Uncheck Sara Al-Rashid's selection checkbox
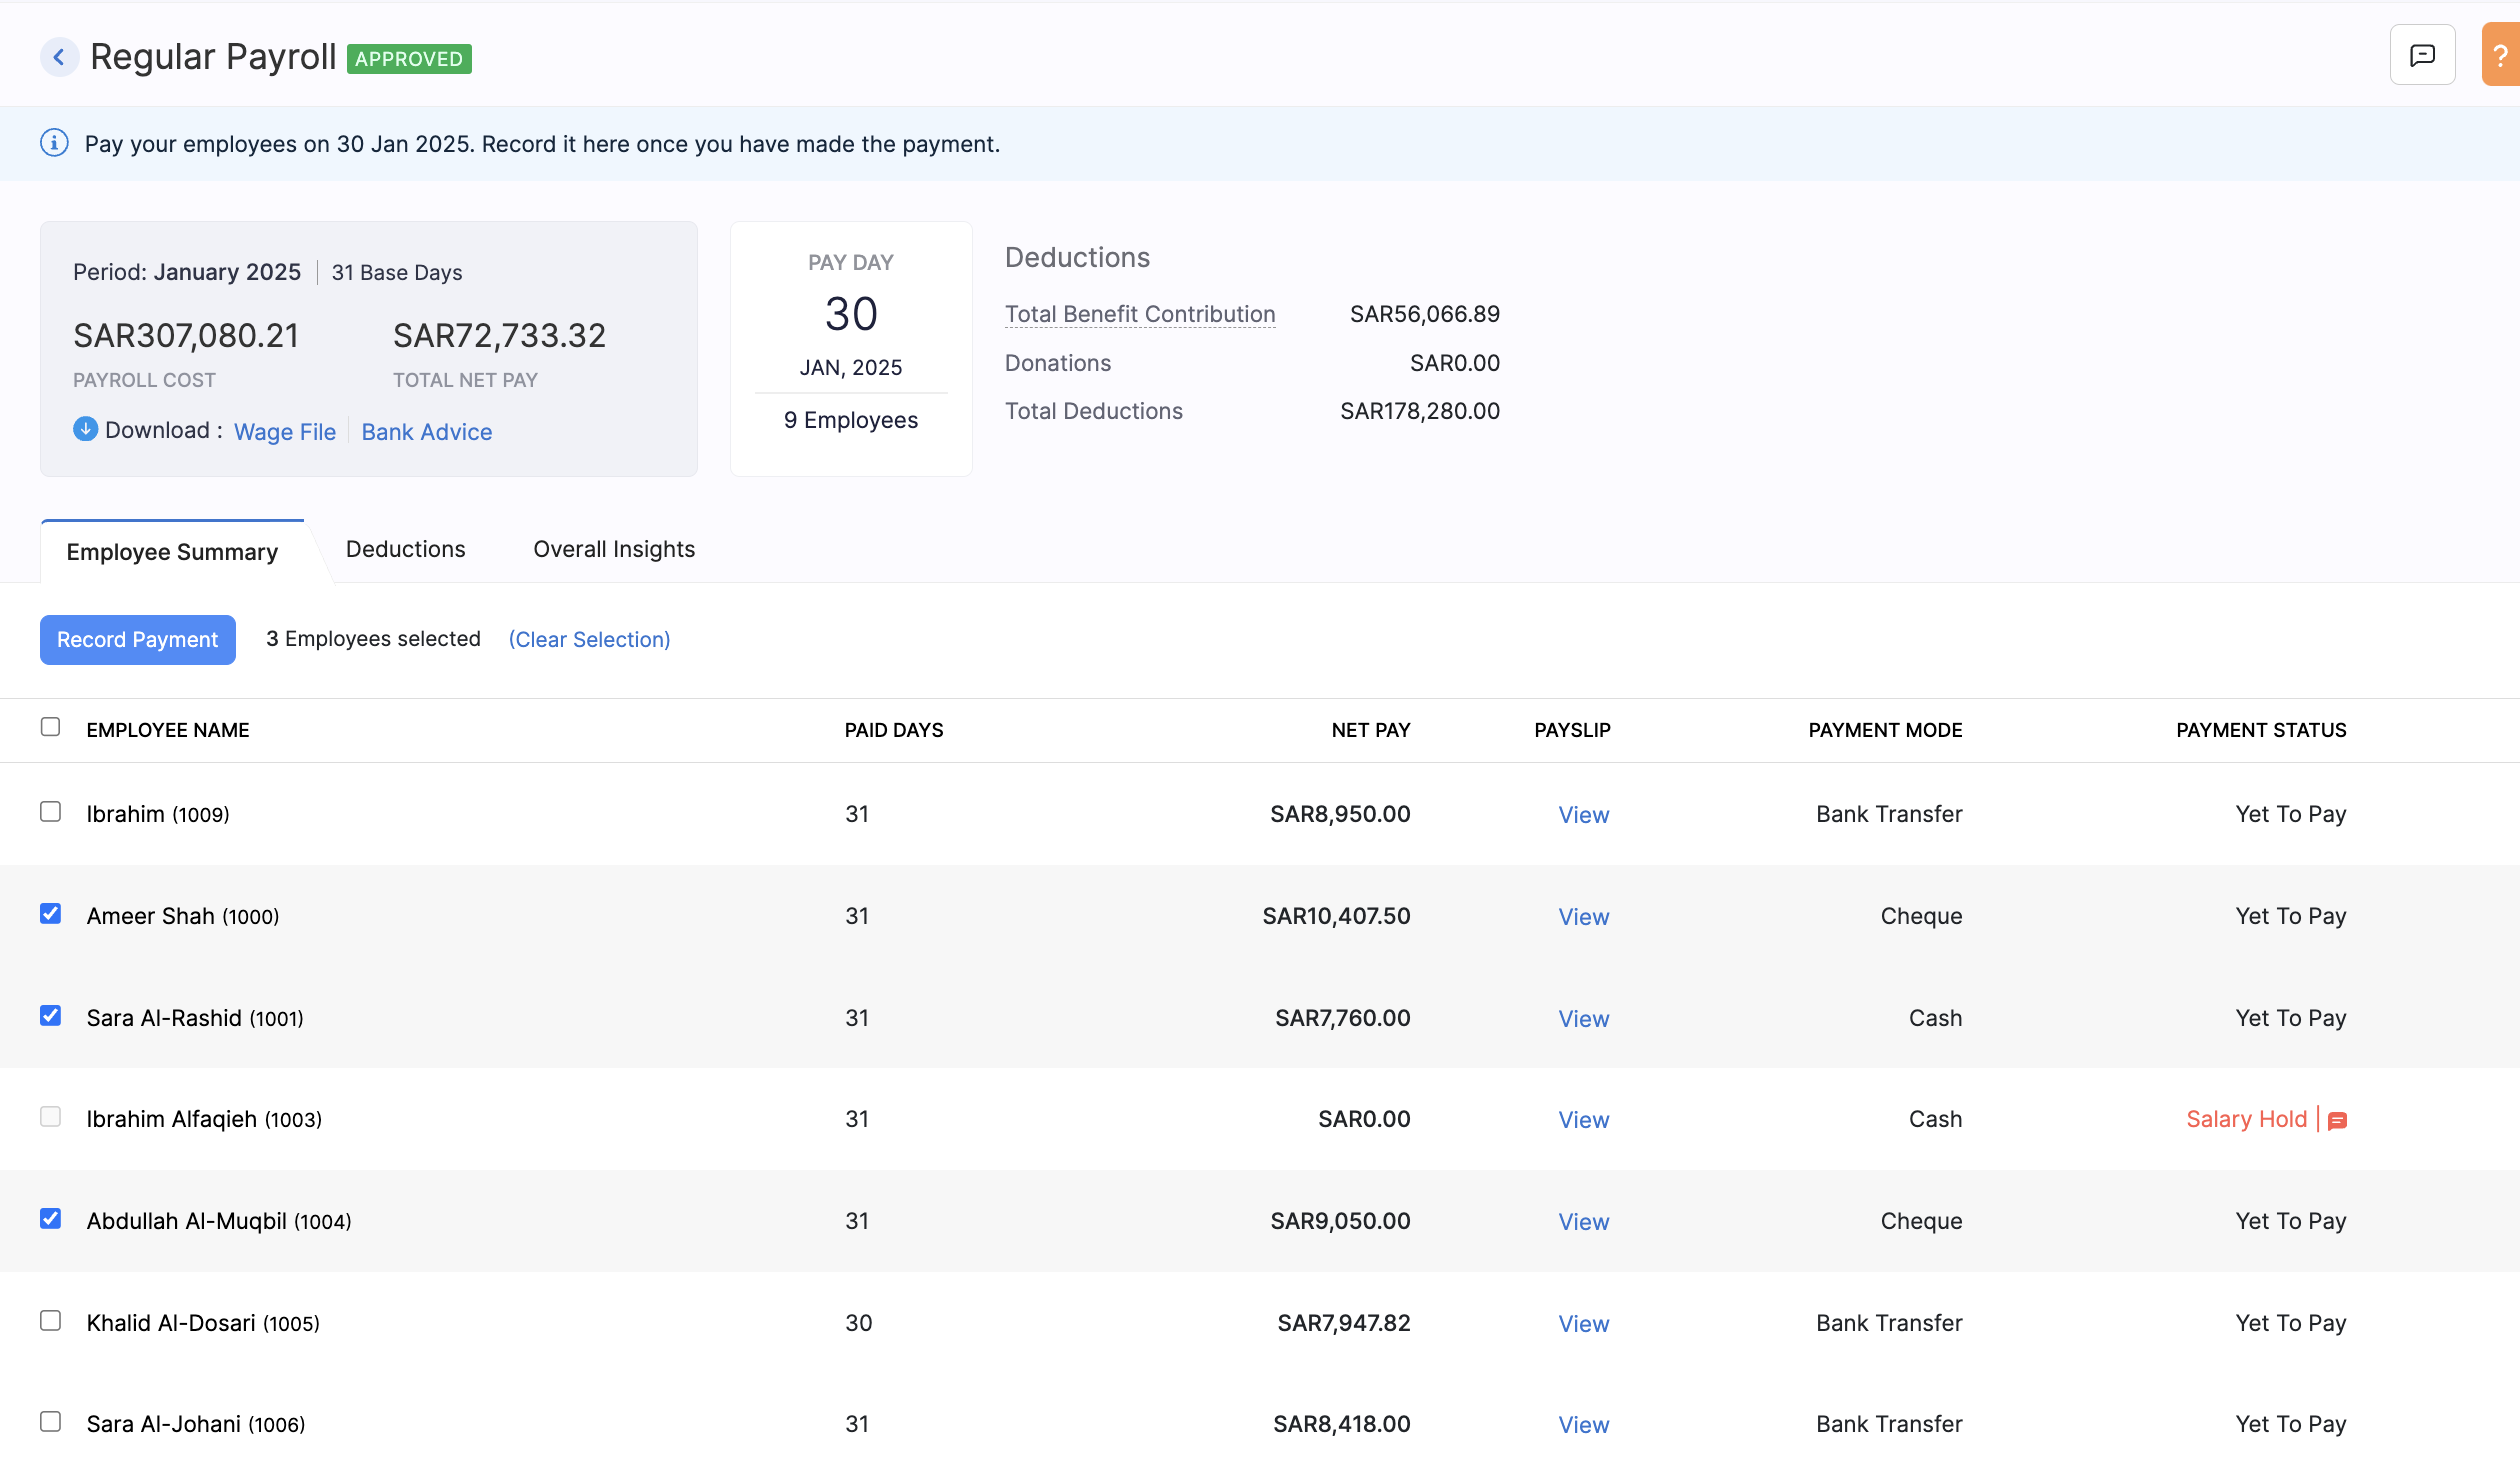Viewport: 2520px width, 1484px height. point(50,1017)
